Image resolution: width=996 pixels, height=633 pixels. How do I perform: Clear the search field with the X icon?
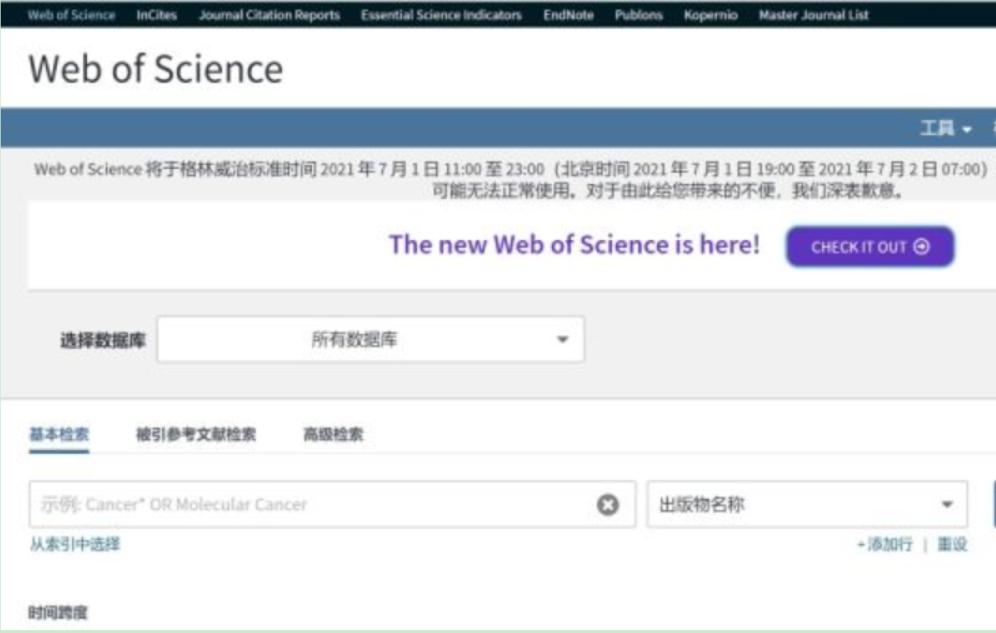tap(607, 505)
